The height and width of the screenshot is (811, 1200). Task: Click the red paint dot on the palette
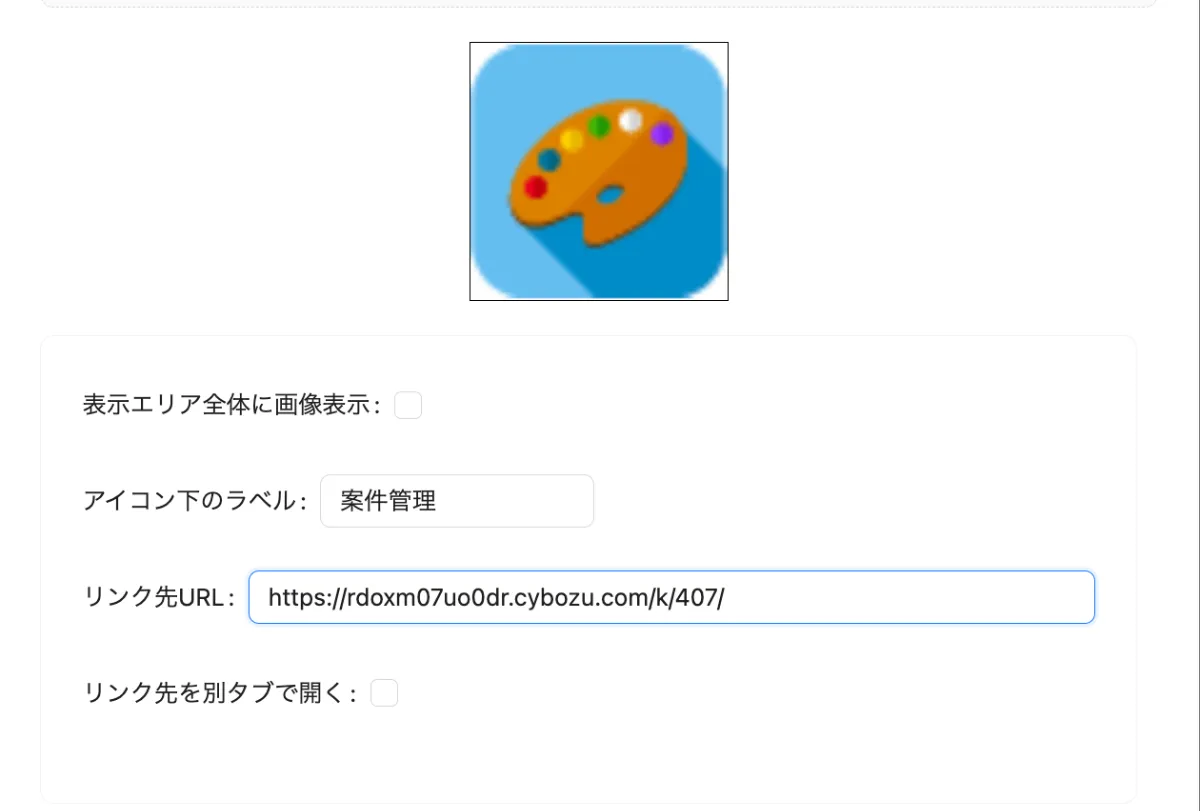click(536, 187)
